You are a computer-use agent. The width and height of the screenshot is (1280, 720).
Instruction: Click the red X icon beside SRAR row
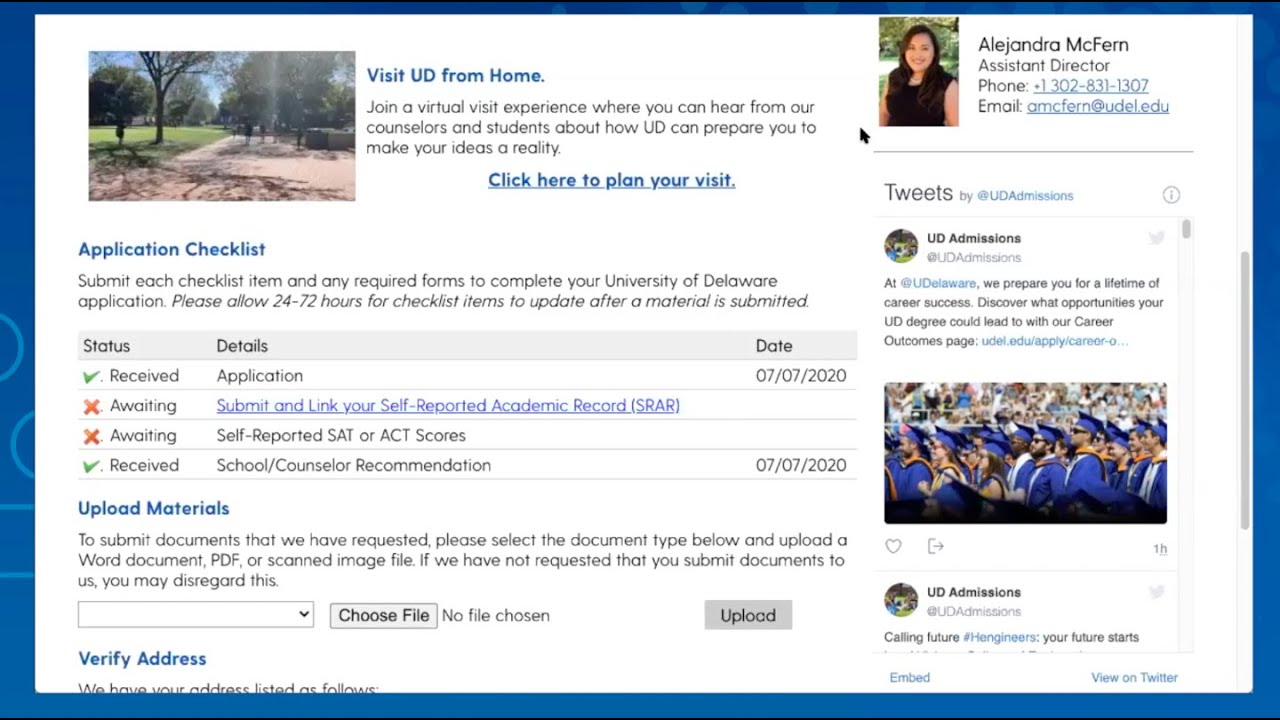(x=91, y=406)
